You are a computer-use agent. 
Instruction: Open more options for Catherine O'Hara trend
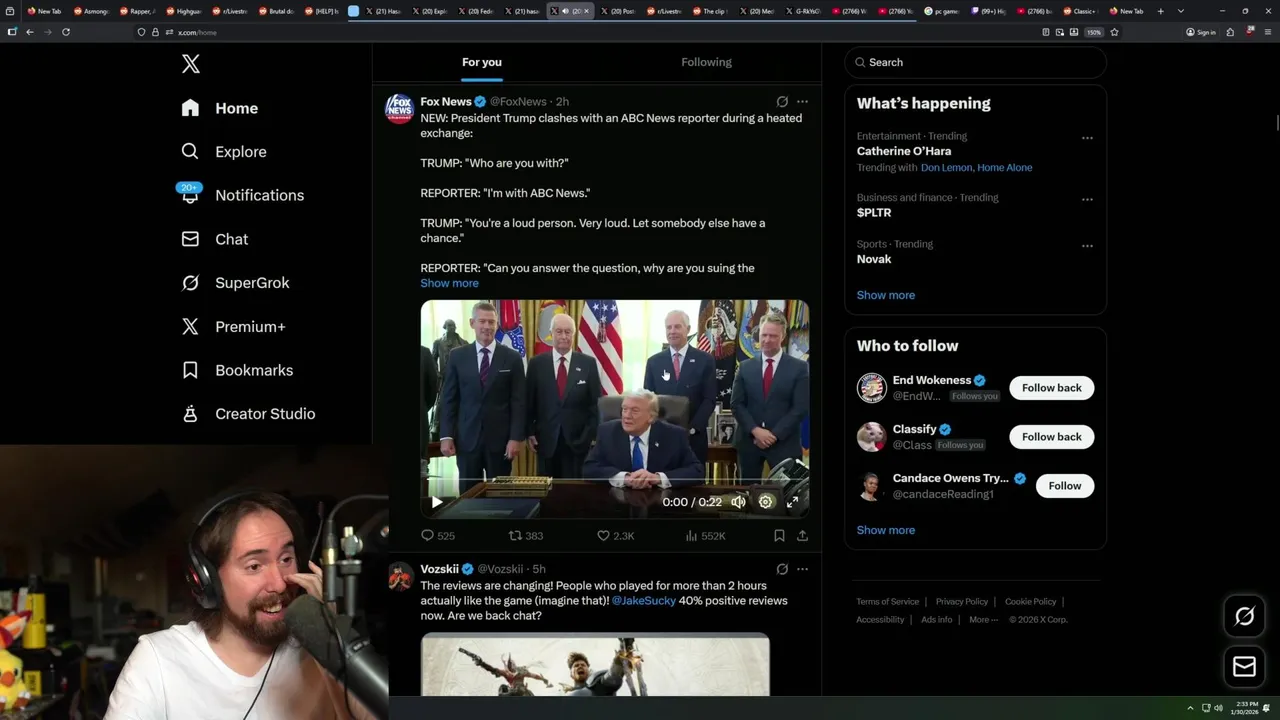[1087, 138]
